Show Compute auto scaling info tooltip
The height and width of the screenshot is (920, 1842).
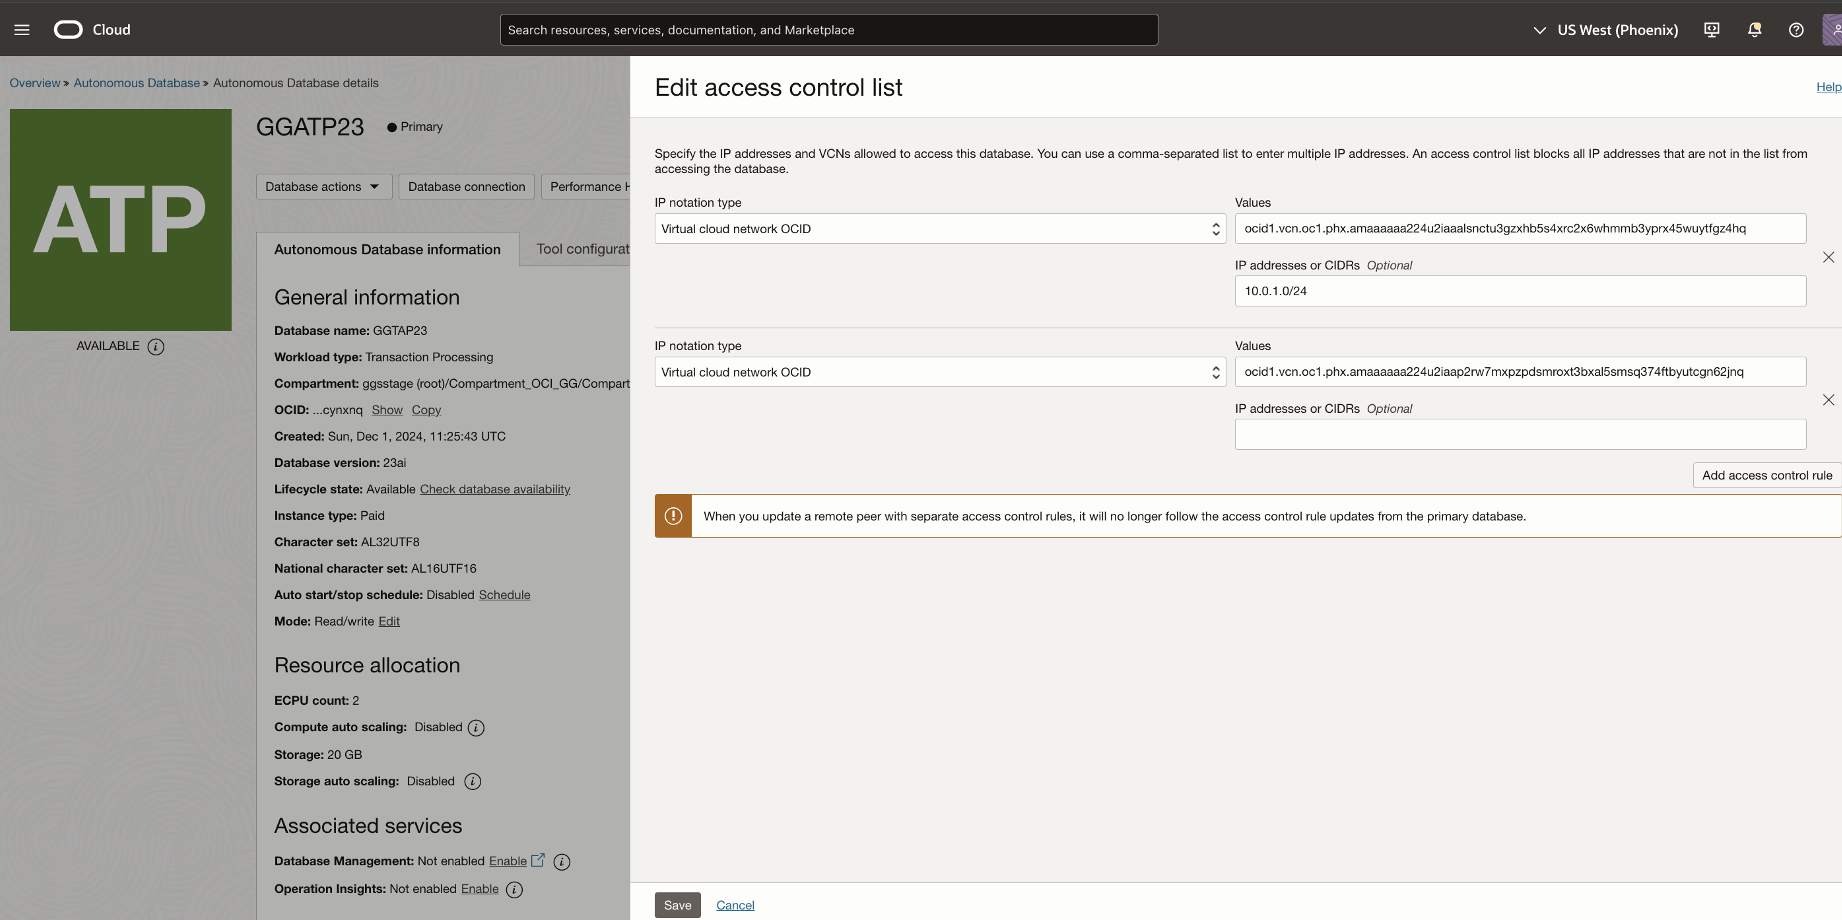(x=476, y=728)
